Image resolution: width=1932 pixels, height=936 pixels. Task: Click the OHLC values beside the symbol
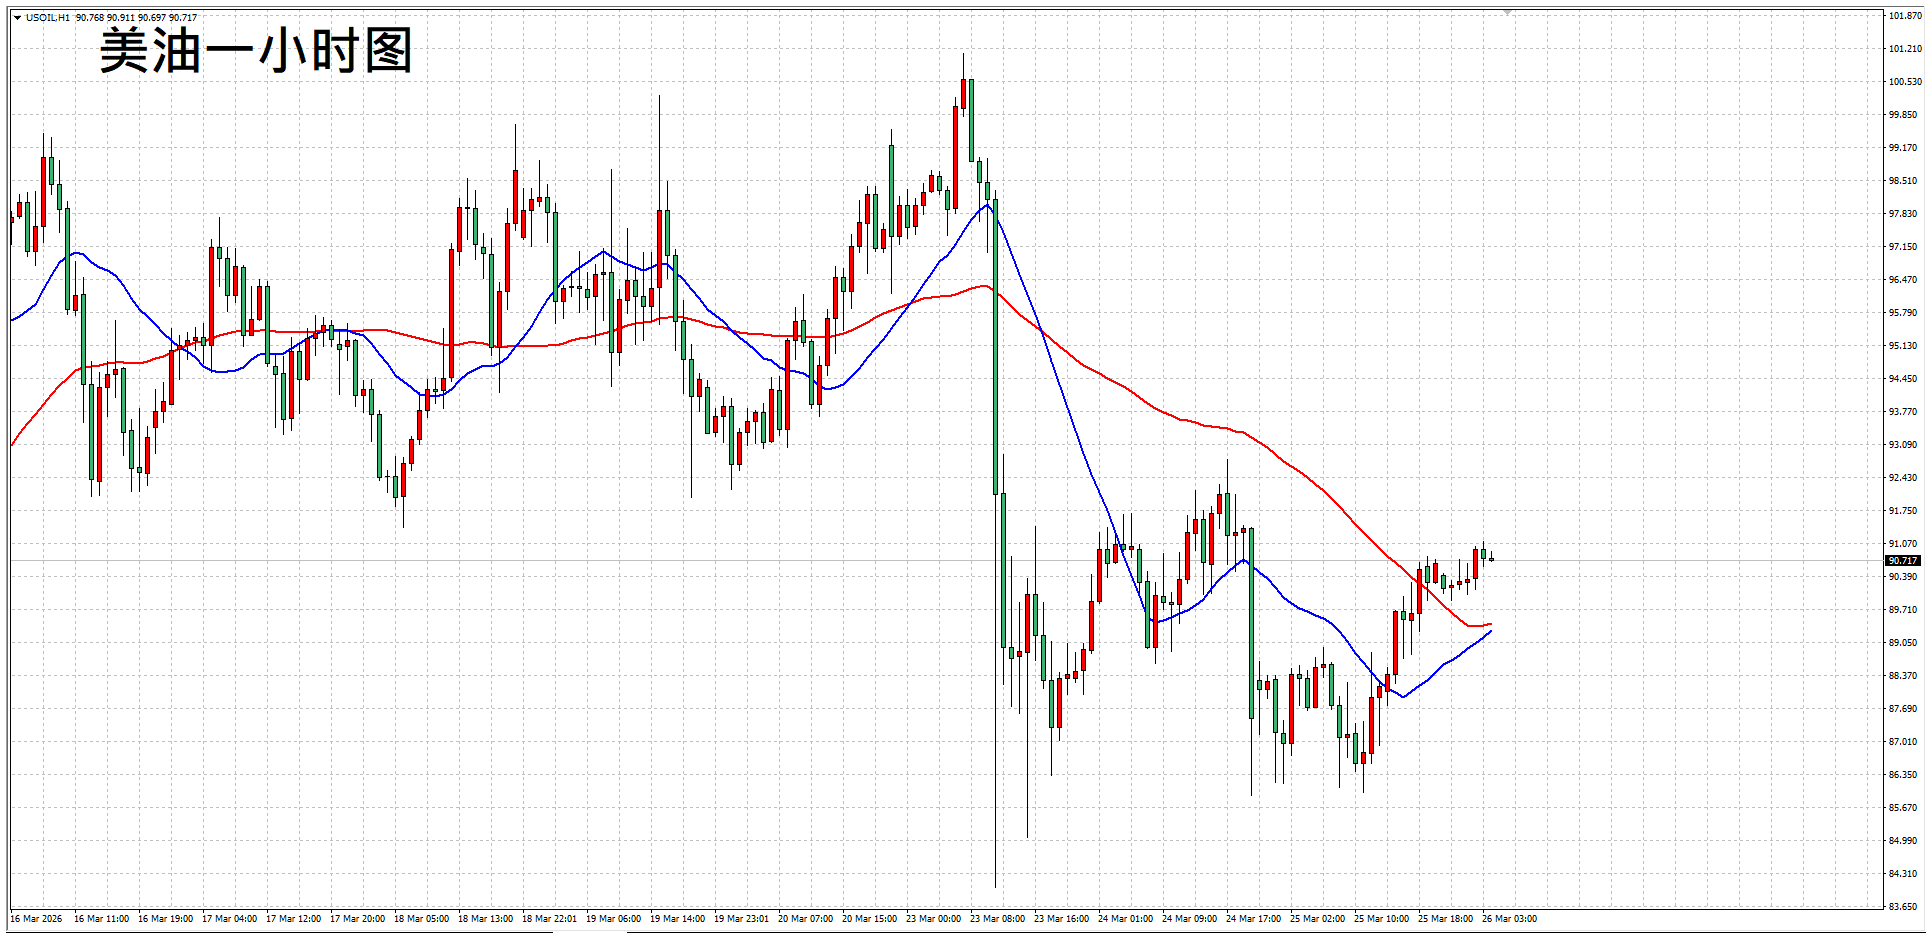coord(136,18)
